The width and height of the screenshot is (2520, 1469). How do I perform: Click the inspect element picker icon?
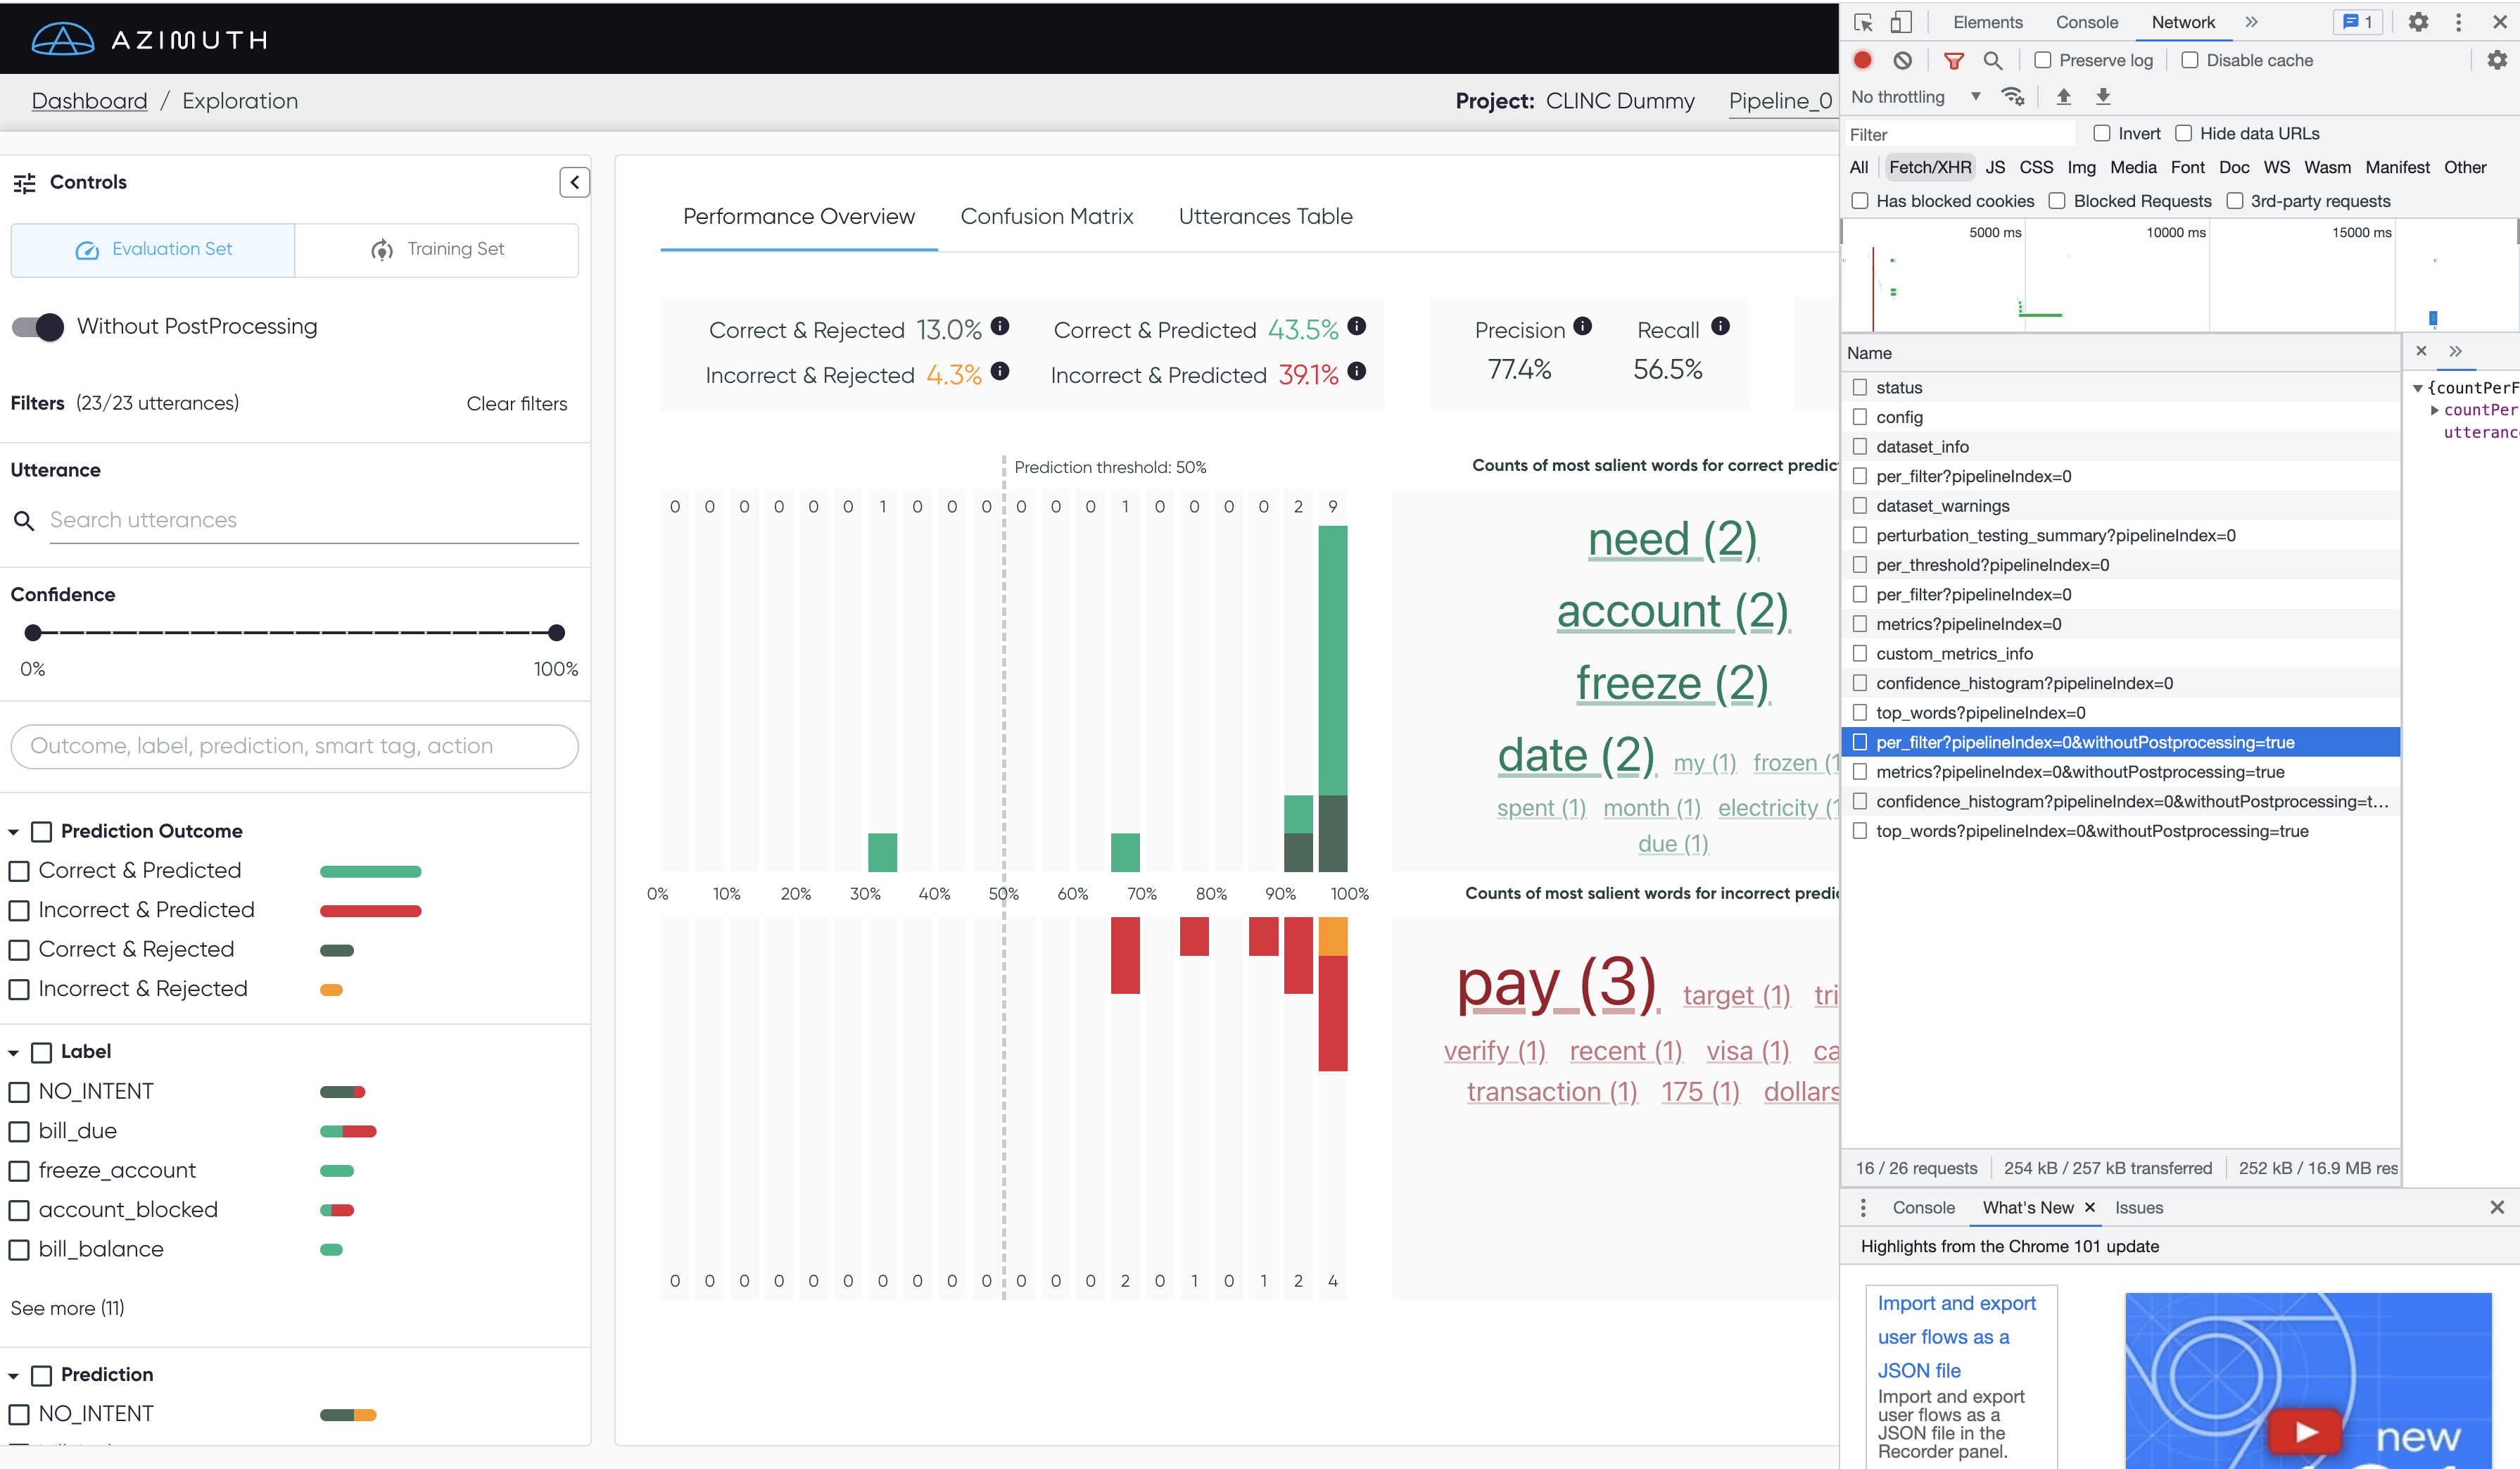coord(1863,22)
